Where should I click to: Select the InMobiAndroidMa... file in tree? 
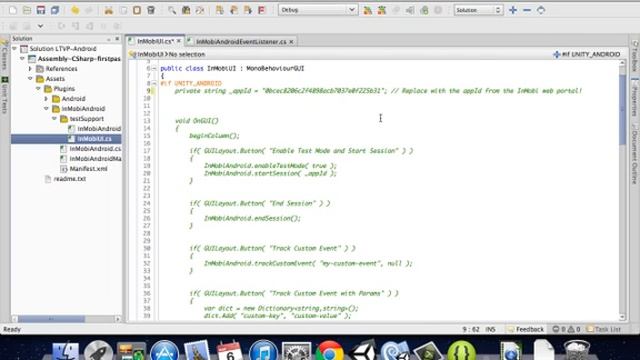point(95,159)
